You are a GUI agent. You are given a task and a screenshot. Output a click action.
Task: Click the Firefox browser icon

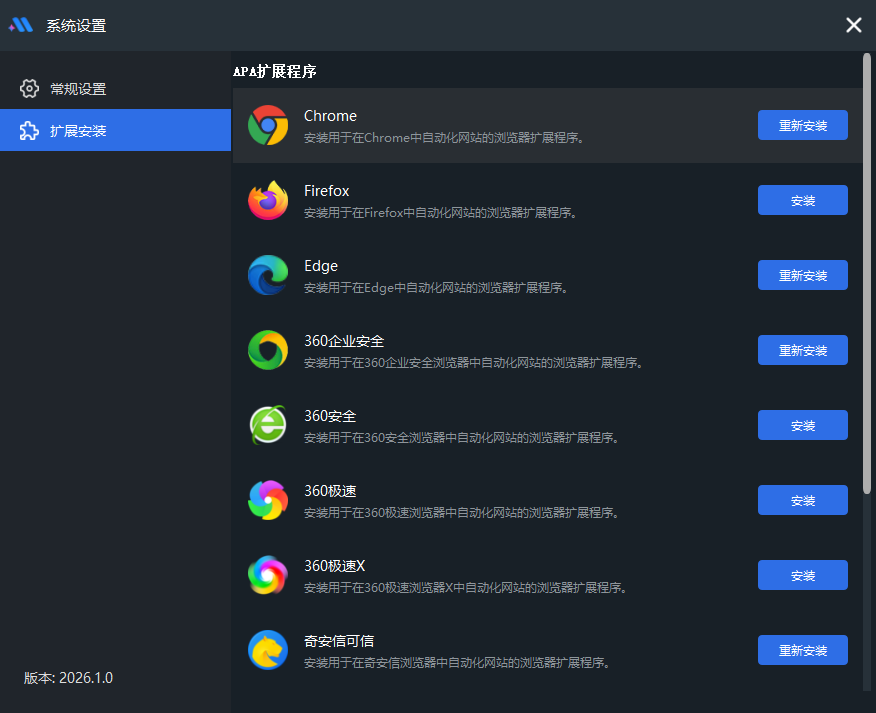click(x=268, y=200)
